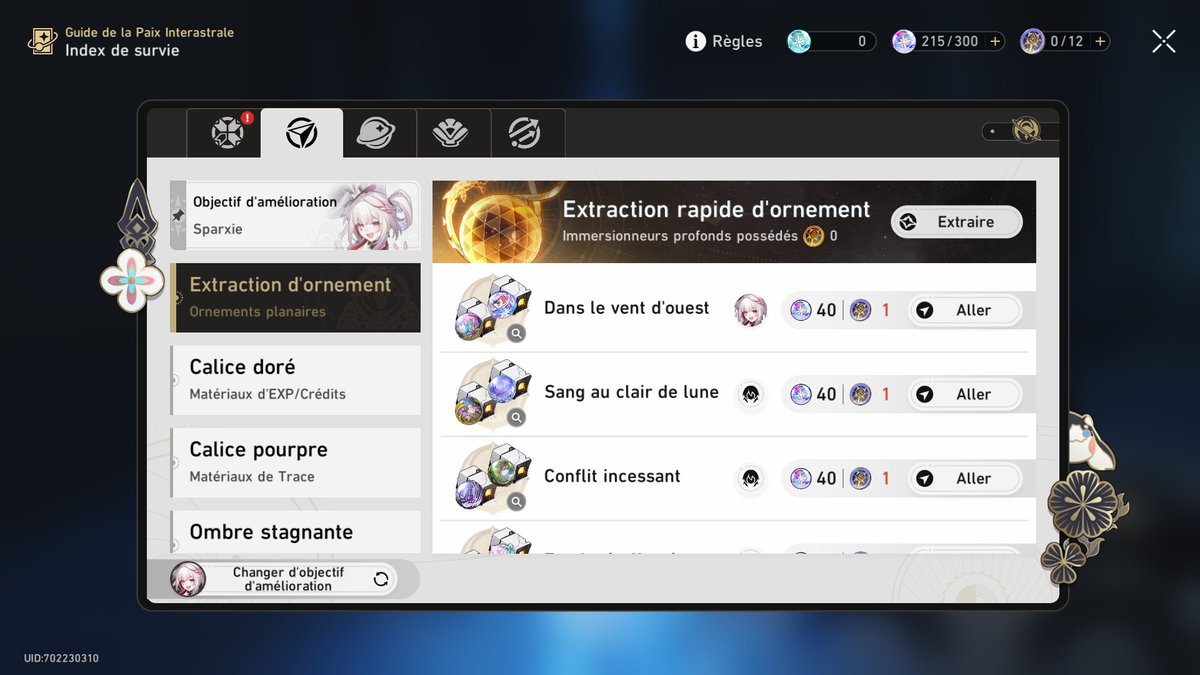Image resolution: width=1200 pixels, height=675 pixels.
Task: Switch to the planet icon tab
Action: coord(376,133)
